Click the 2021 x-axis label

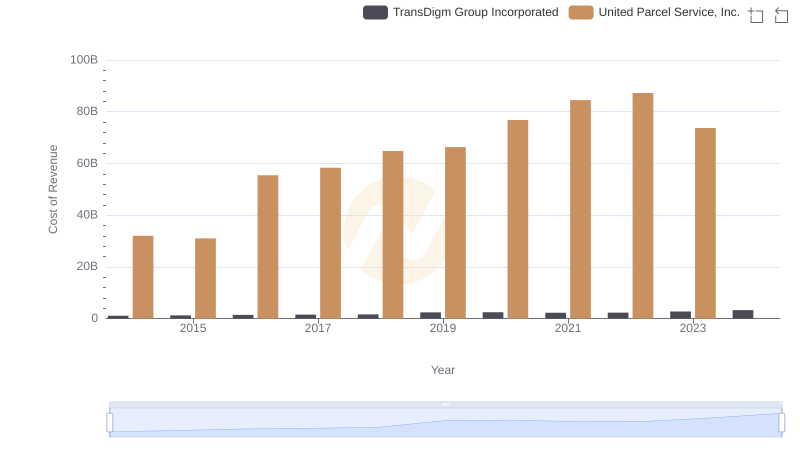[x=568, y=328]
